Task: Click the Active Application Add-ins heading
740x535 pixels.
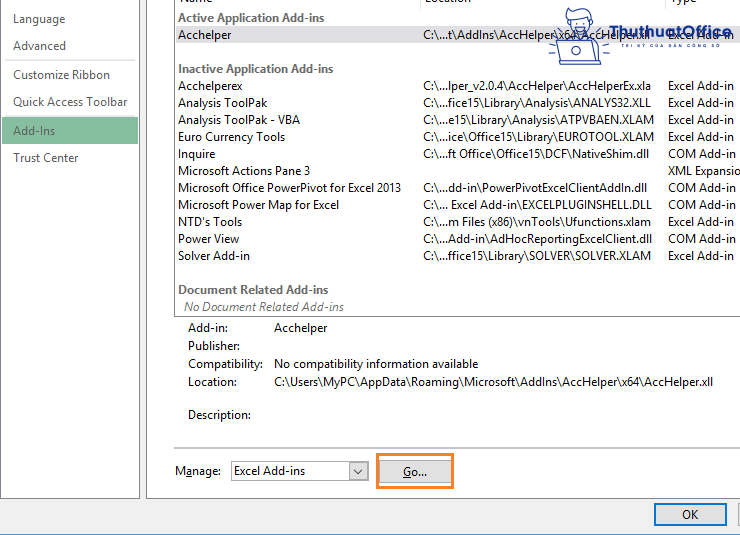Action: point(251,18)
